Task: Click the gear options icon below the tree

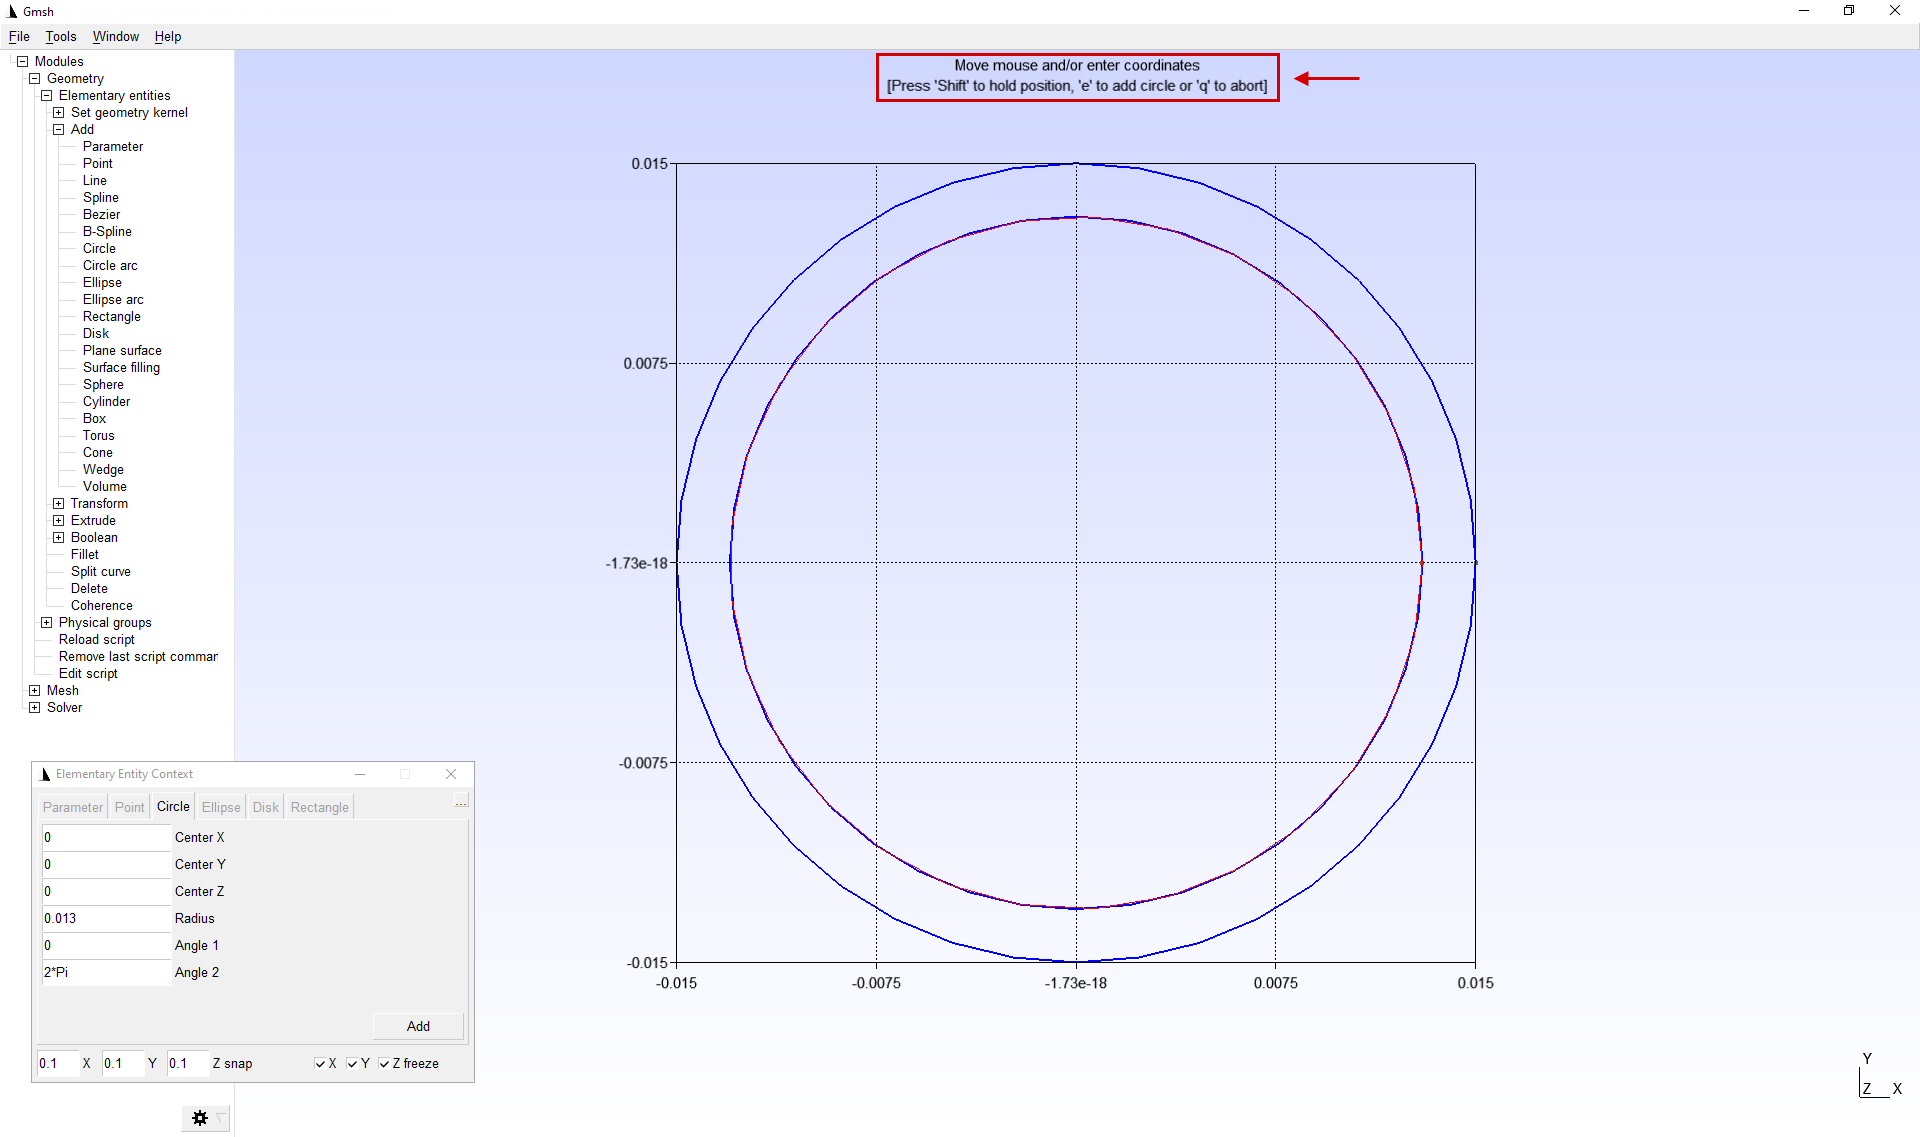Action: [200, 1118]
